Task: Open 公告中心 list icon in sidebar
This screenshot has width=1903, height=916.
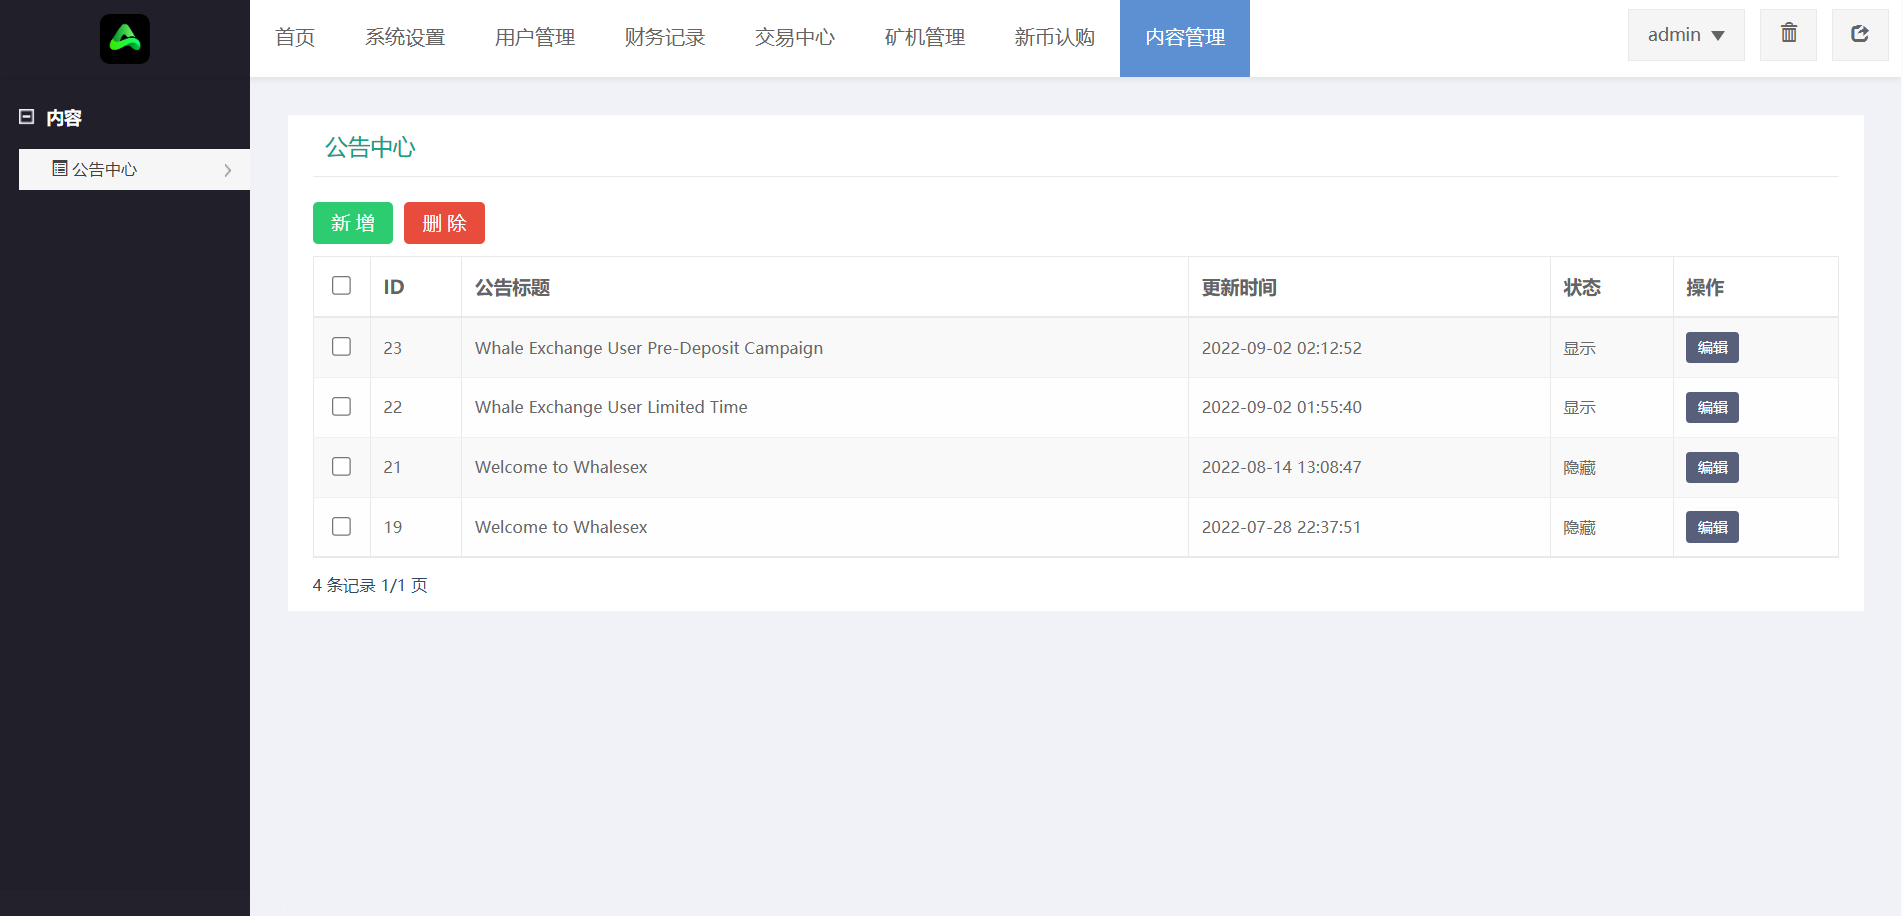Action: (x=60, y=169)
